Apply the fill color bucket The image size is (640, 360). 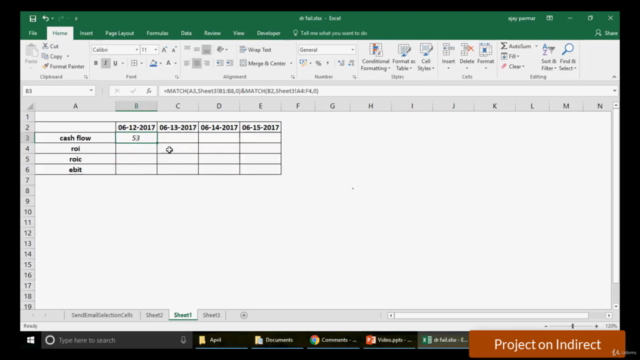point(153,63)
